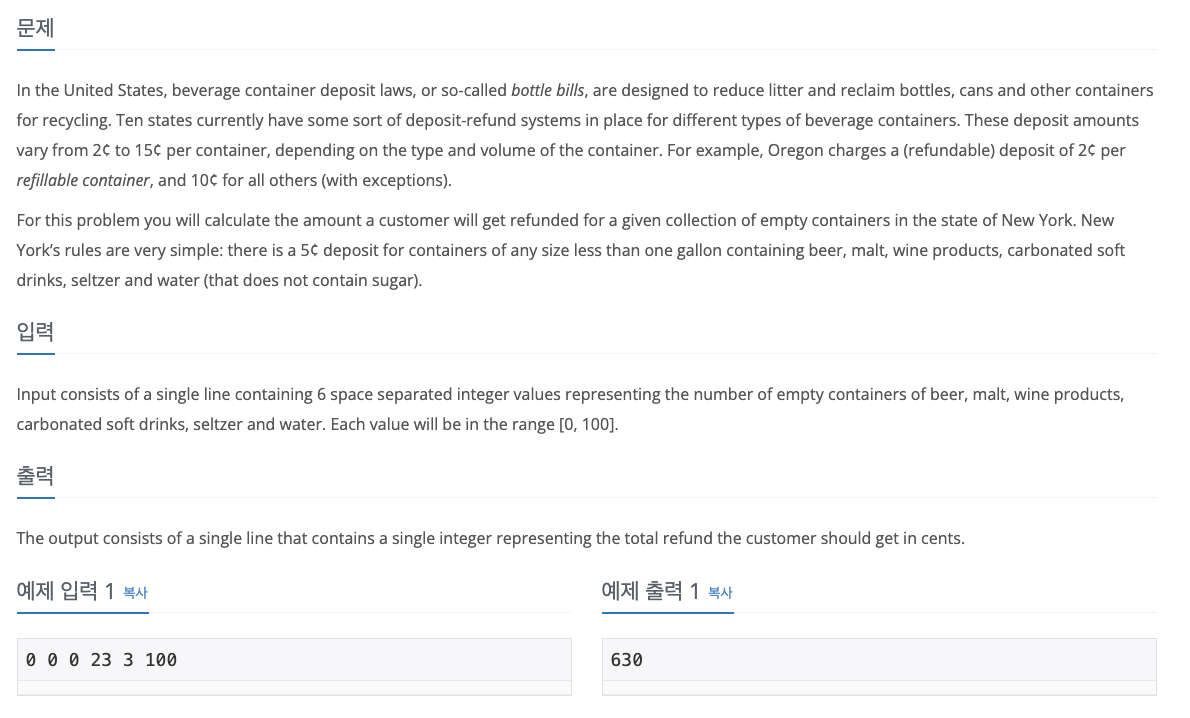This screenshot has height=718, width=1190.
Task: Select the 예제 출력 1 heading
Action: point(650,591)
